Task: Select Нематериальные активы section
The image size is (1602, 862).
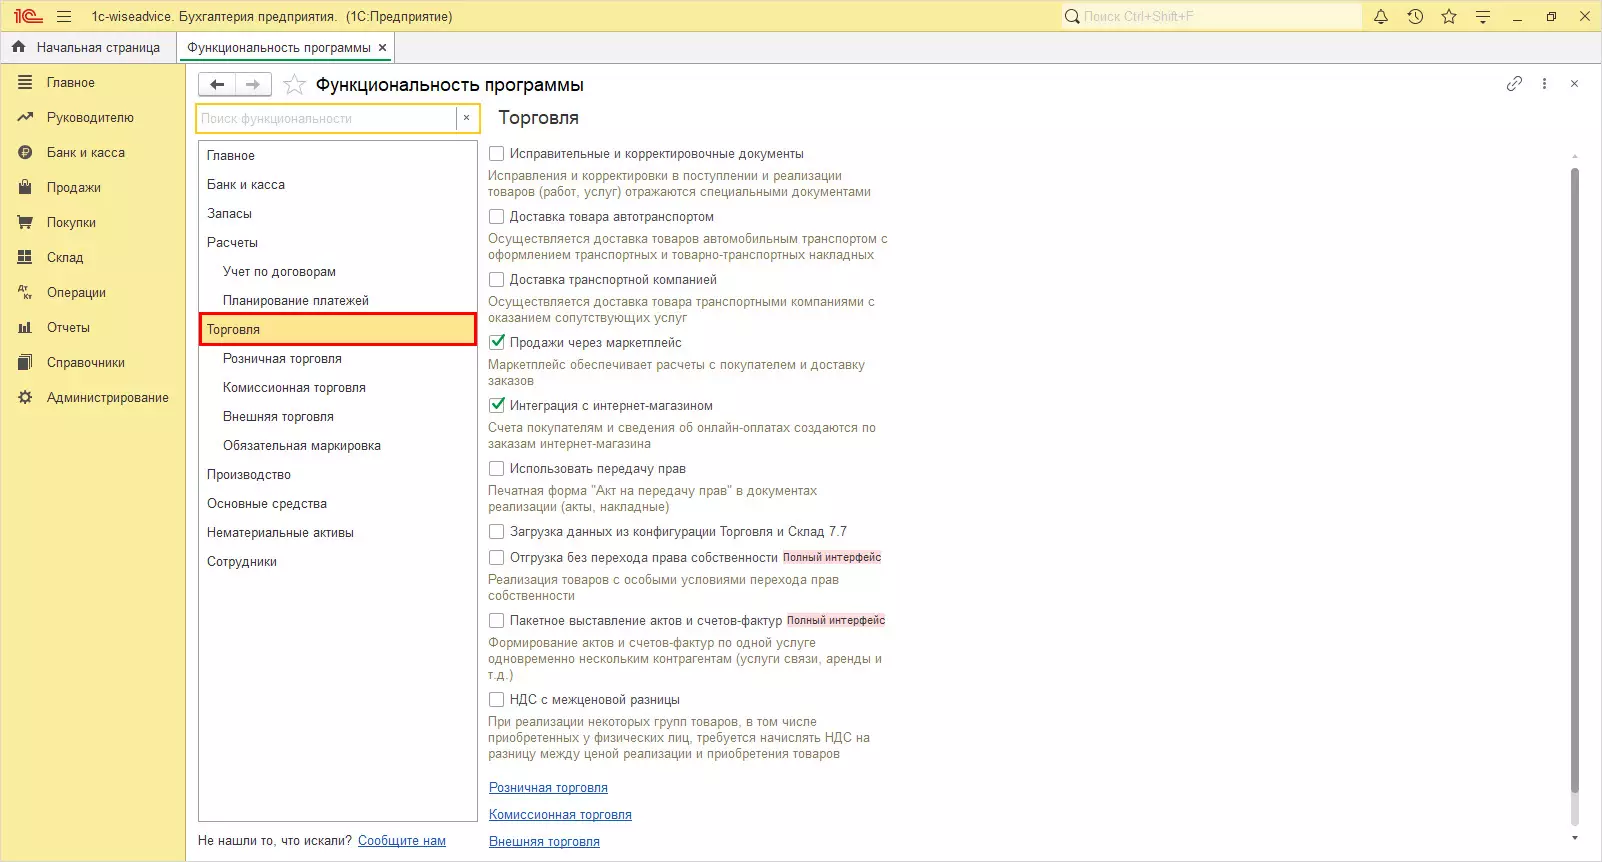Action: pos(338,532)
